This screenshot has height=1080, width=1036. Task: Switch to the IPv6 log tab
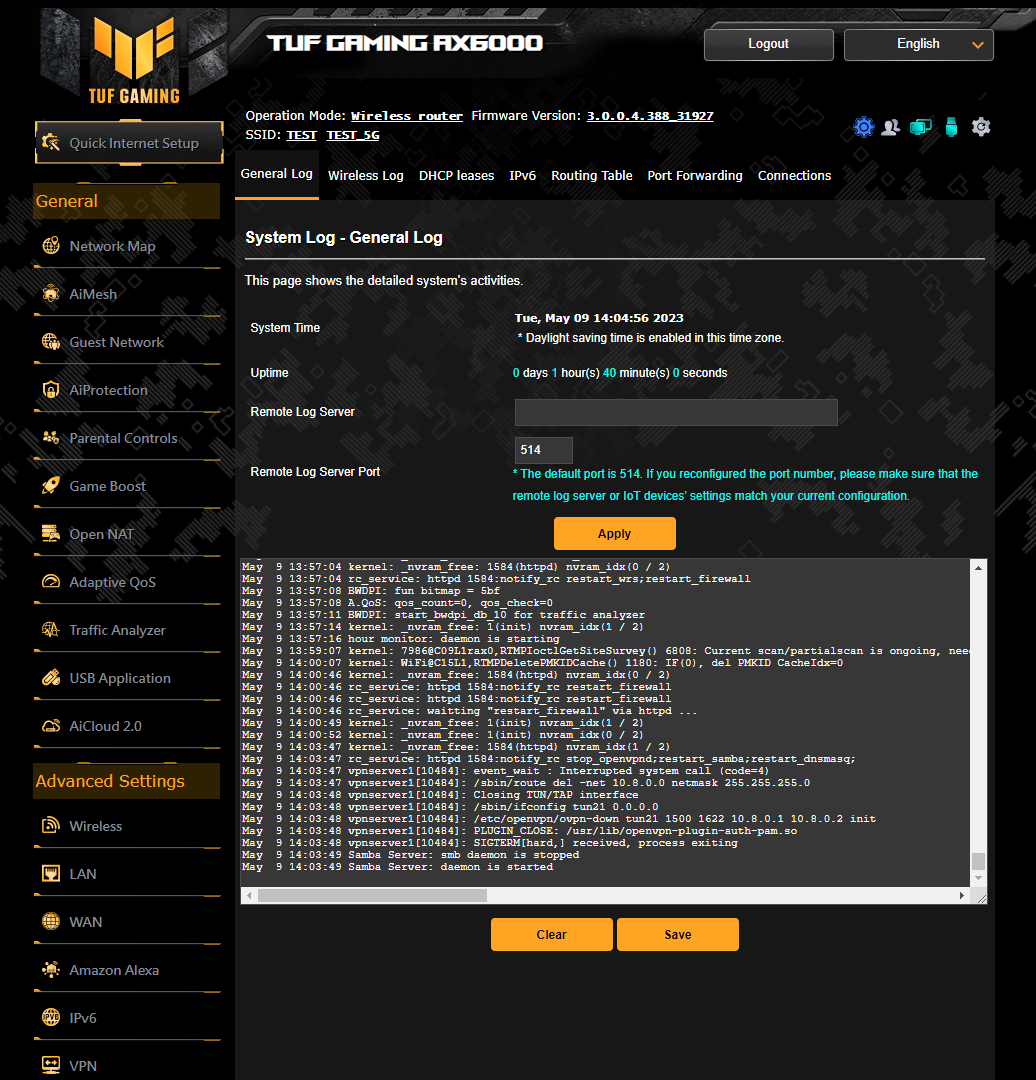tap(522, 176)
